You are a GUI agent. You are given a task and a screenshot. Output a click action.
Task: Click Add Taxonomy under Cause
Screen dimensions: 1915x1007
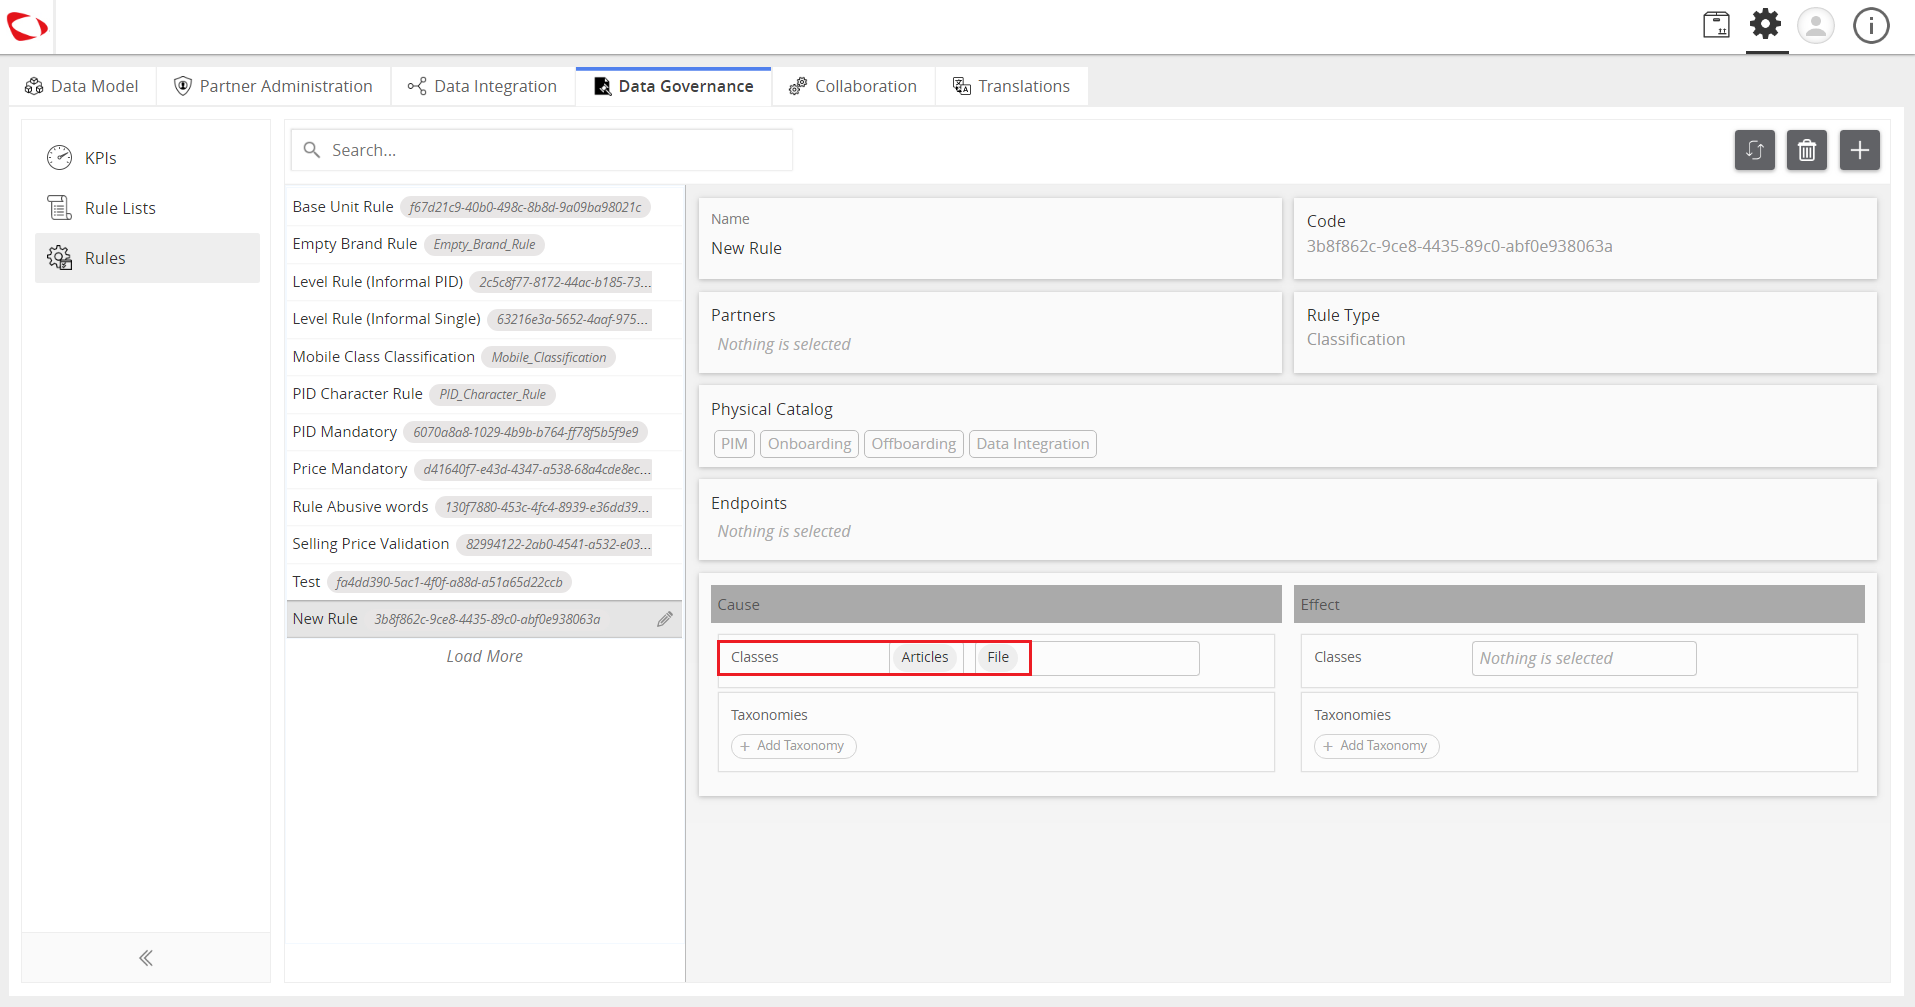(794, 746)
